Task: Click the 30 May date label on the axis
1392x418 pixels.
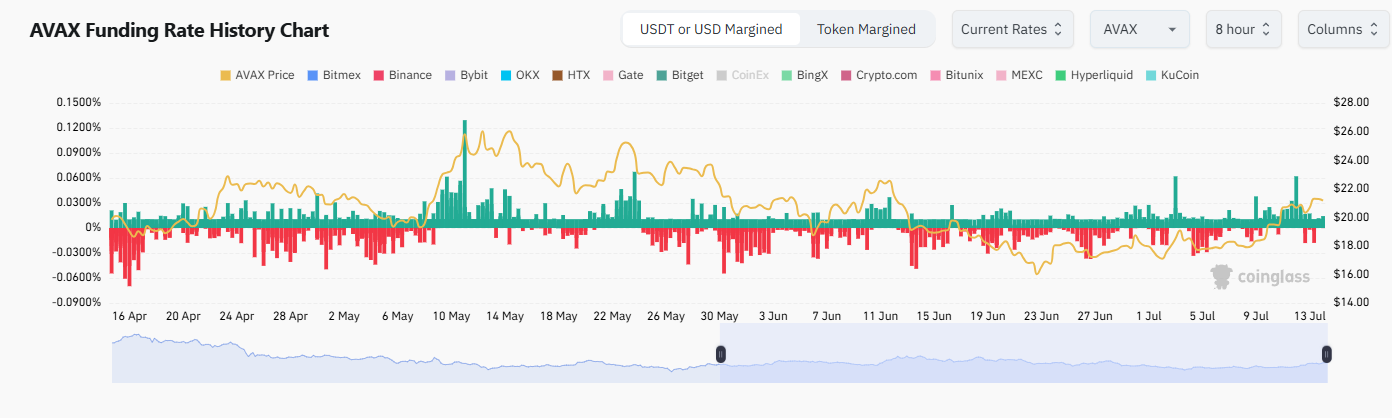Action: point(721,316)
